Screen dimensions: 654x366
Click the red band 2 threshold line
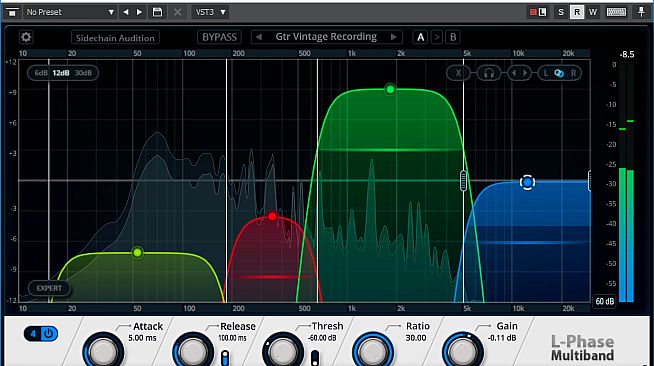(x=271, y=276)
